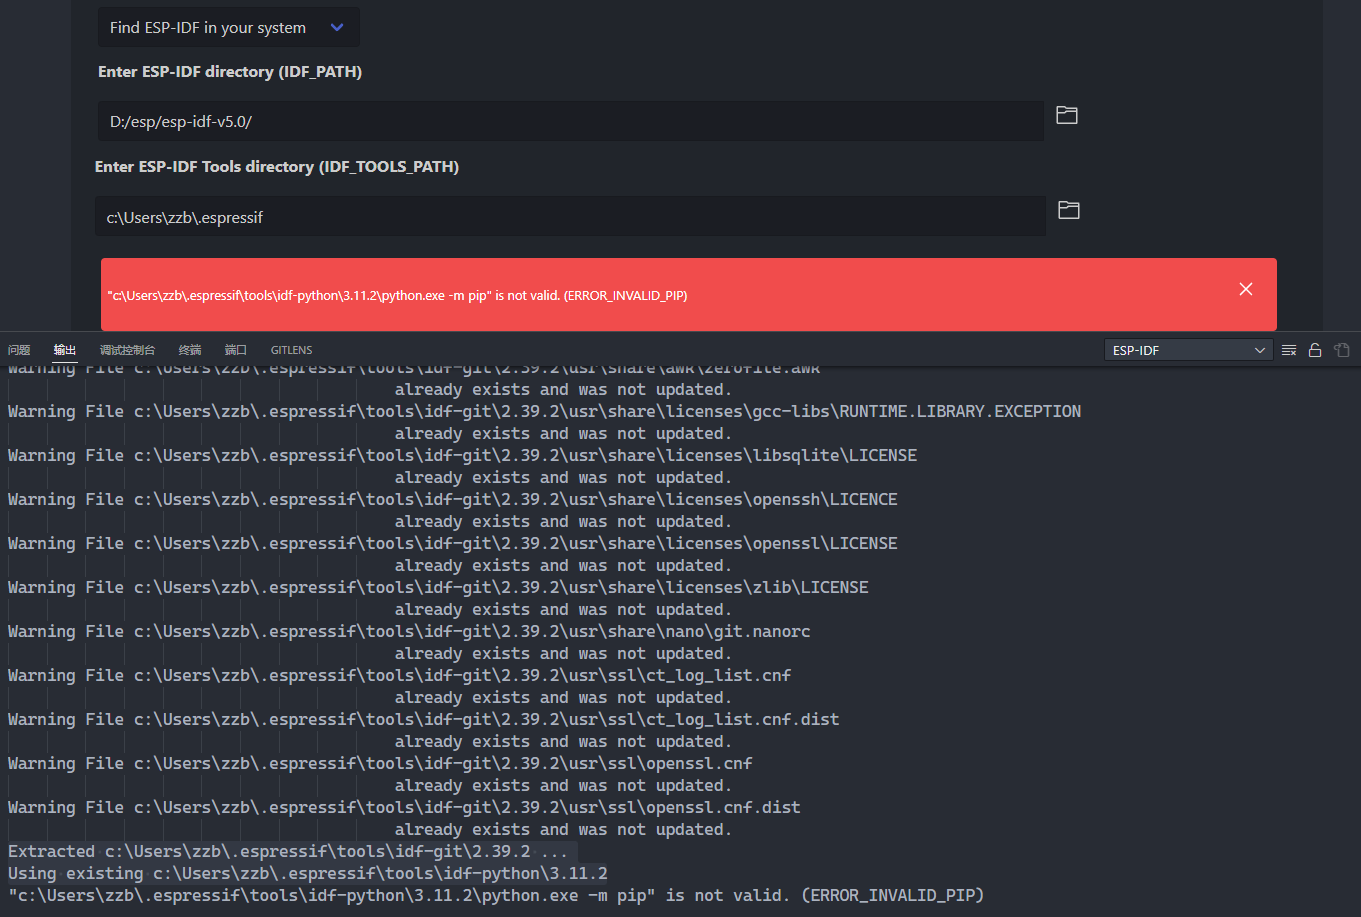Toggle output scroll lock
The height and width of the screenshot is (917, 1361).
tap(1315, 350)
